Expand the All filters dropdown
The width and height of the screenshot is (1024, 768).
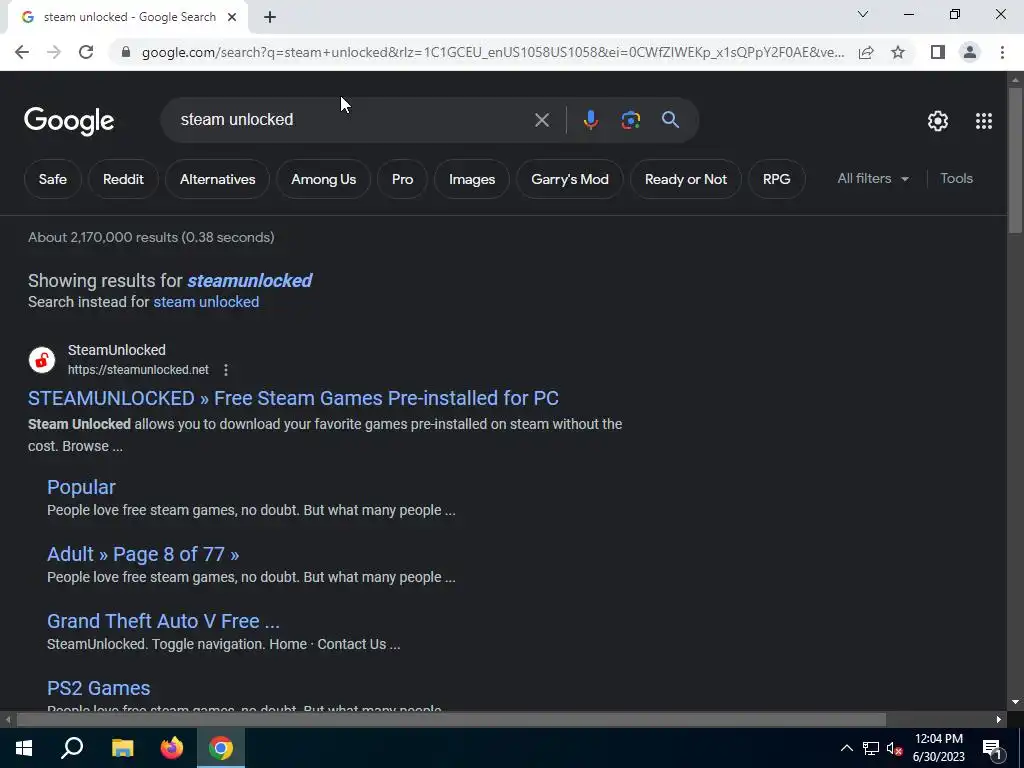[x=873, y=178]
